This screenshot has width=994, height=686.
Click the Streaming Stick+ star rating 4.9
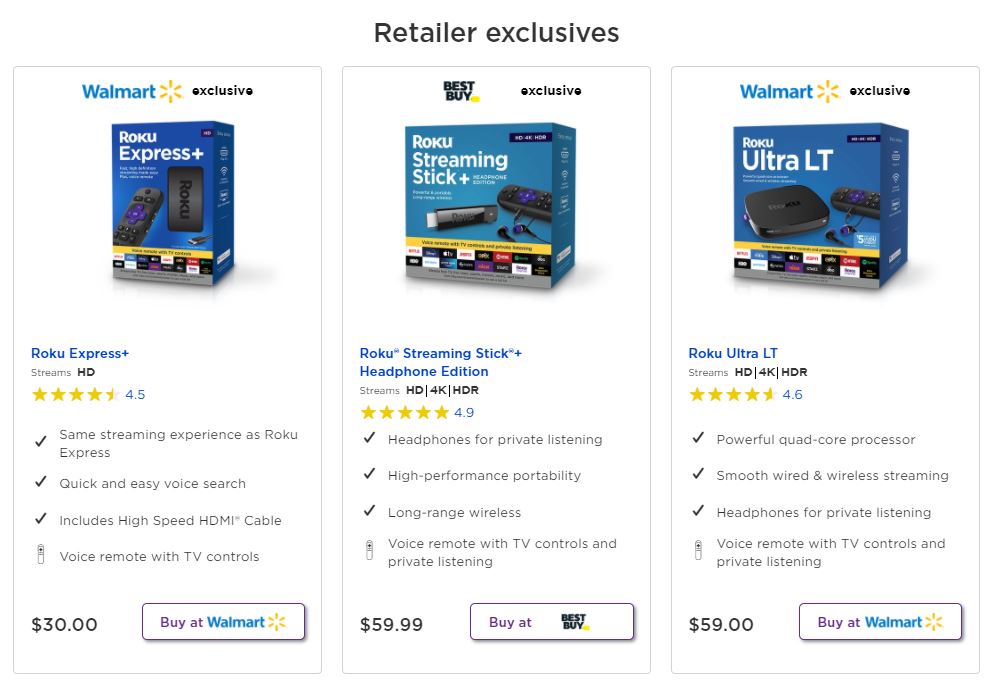(x=416, y=413)
